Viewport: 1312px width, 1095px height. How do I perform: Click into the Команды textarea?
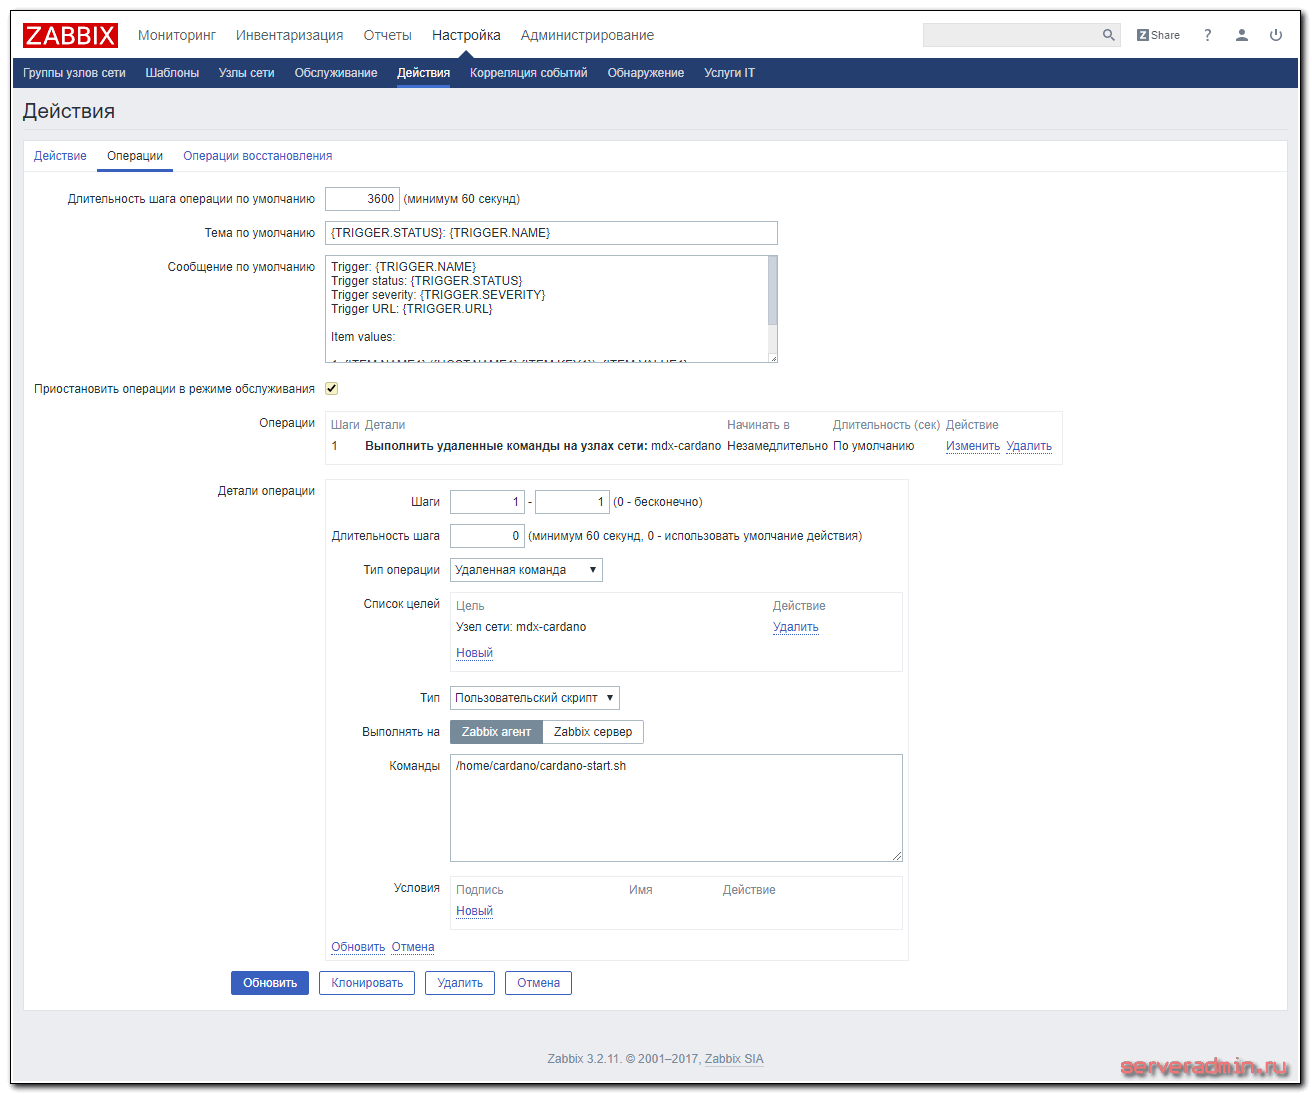[x=676, y=808]
